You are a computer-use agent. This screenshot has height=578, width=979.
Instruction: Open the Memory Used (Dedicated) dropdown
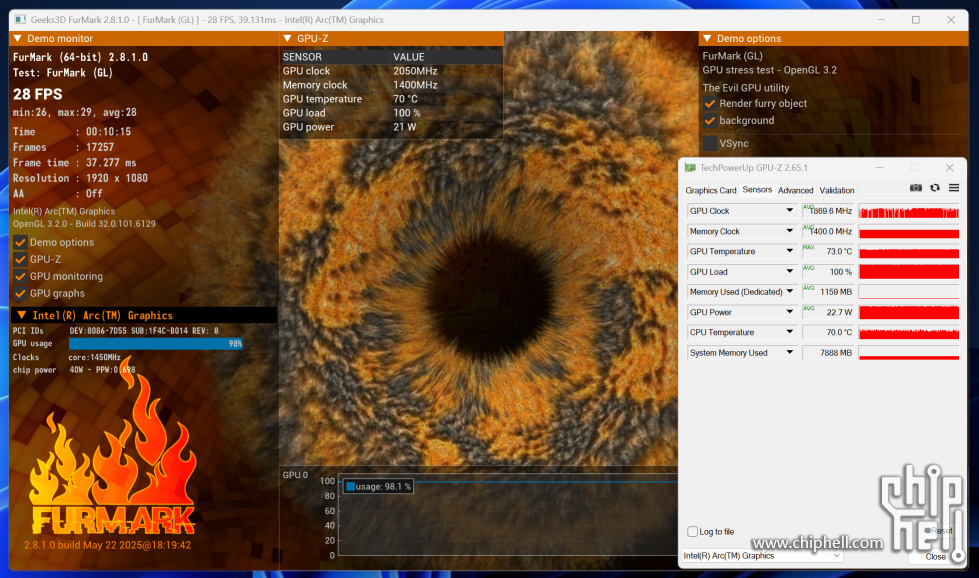790,291
